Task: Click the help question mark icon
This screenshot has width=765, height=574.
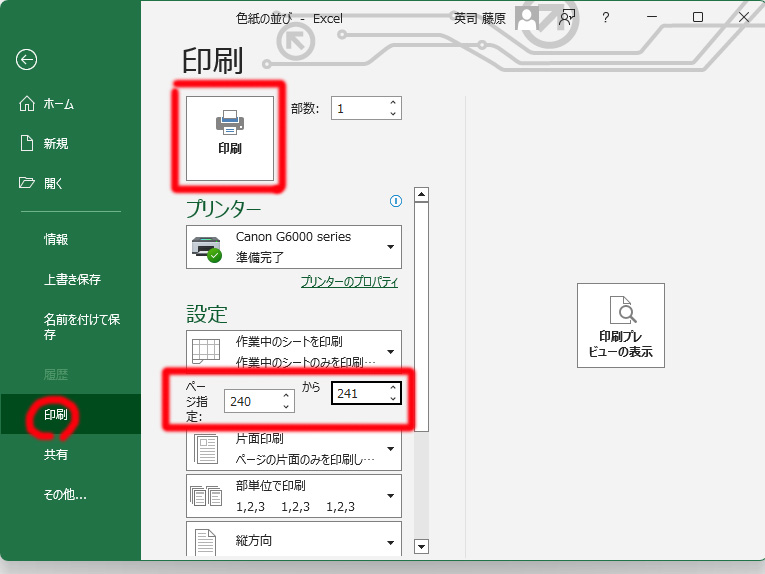Action: [x=606, y=17]
